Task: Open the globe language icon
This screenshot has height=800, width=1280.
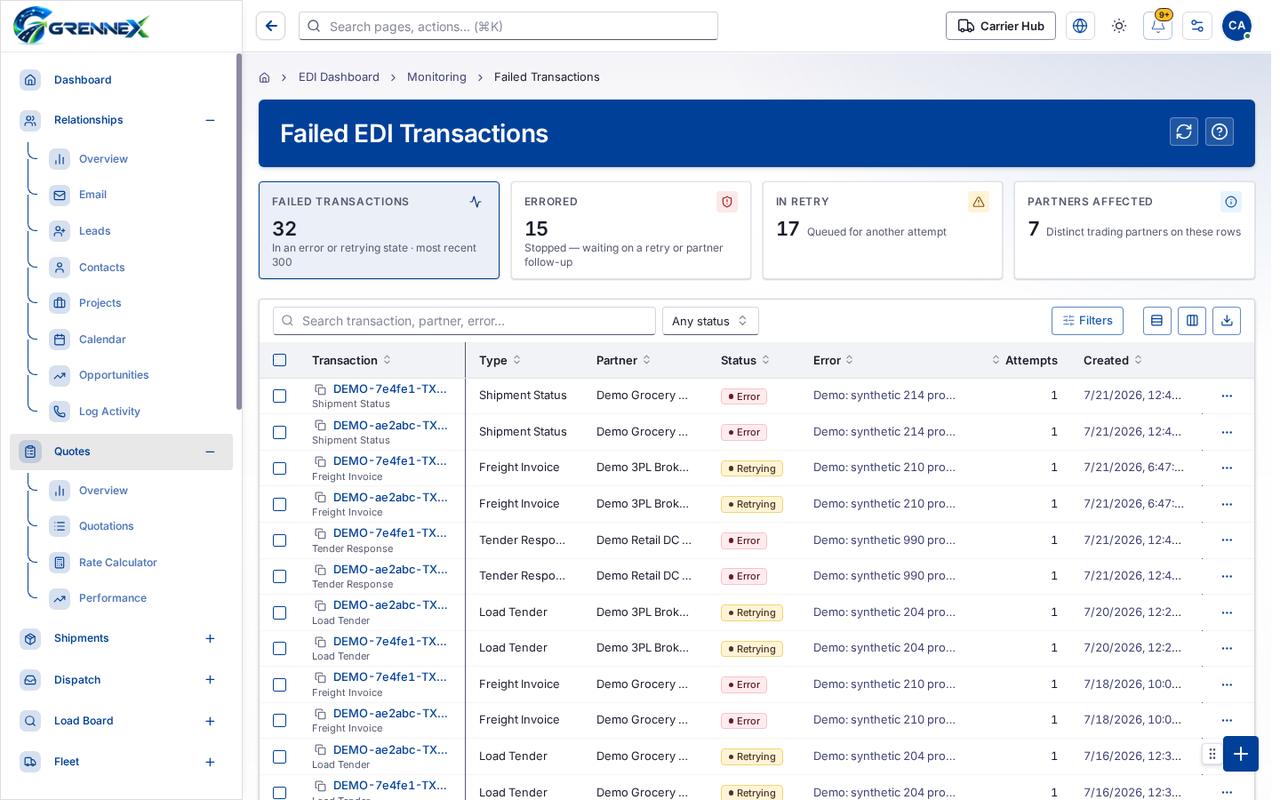Action: pos(1080,26)
